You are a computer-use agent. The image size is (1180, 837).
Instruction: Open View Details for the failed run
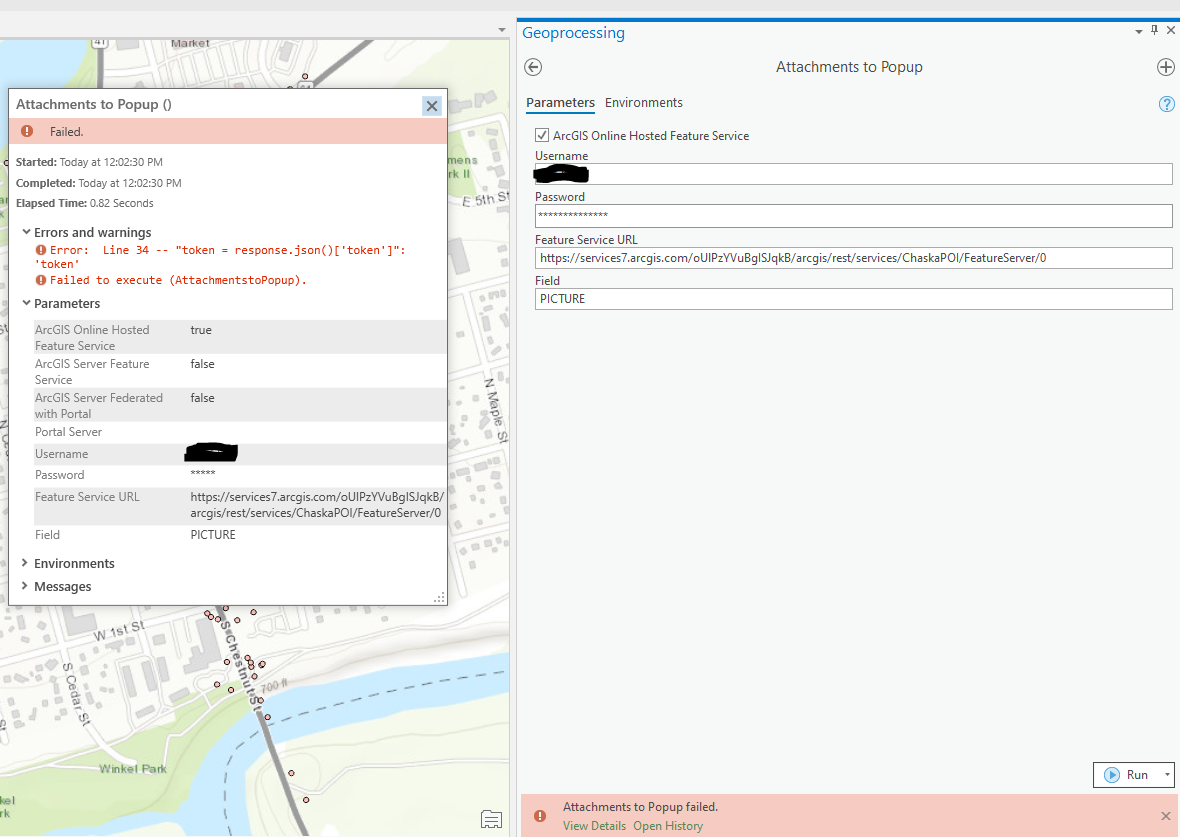click(593, 826)
